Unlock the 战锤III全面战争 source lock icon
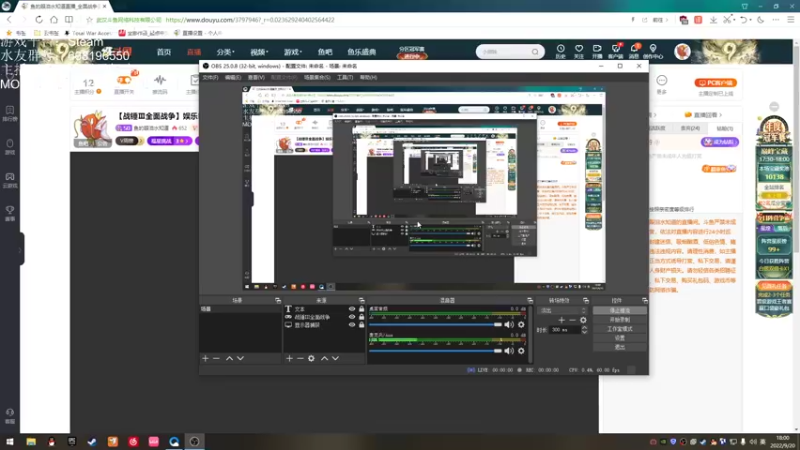The image size is (800, 450). pyautogui.click(x=362, y=317)
